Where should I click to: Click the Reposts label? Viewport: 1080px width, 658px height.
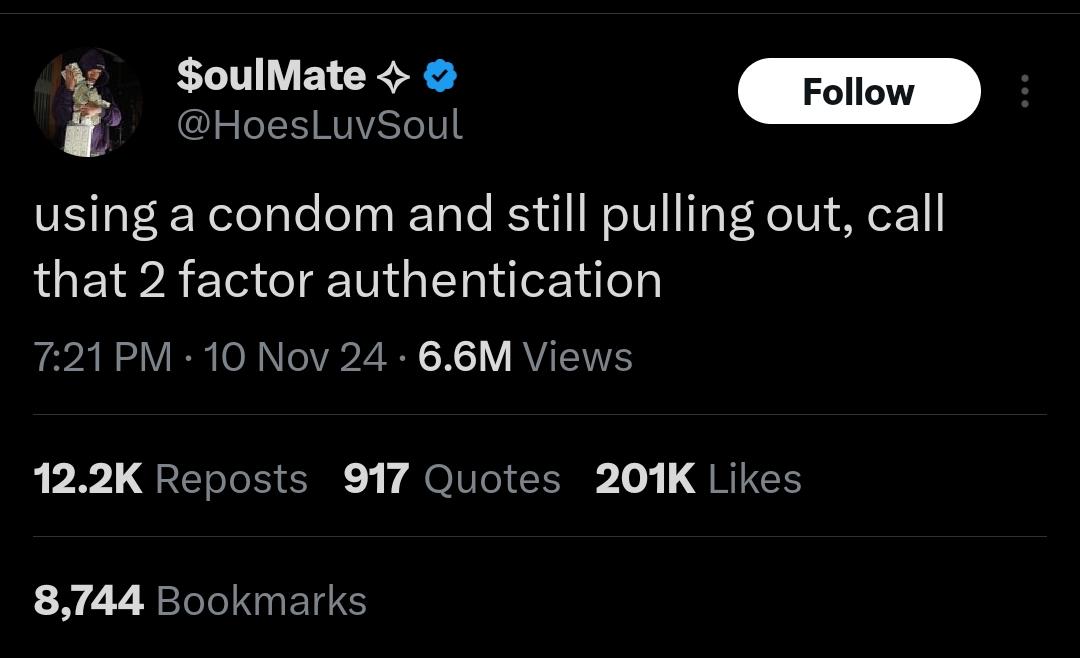tap(231, 479)
